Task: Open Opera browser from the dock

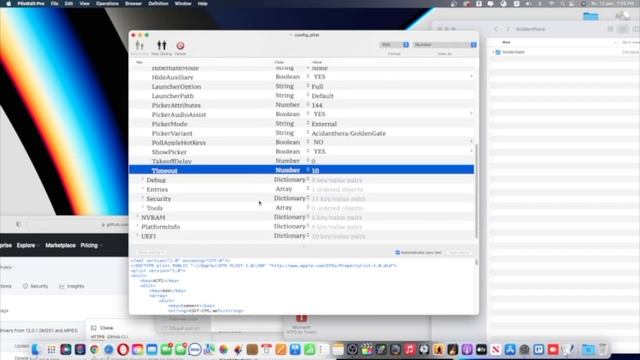Action: point(123,349)
